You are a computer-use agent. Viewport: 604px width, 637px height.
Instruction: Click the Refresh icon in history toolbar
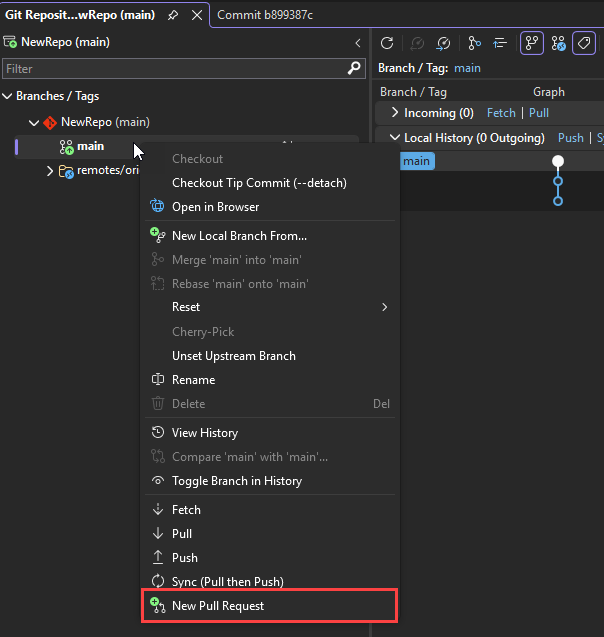coord(387,44)
